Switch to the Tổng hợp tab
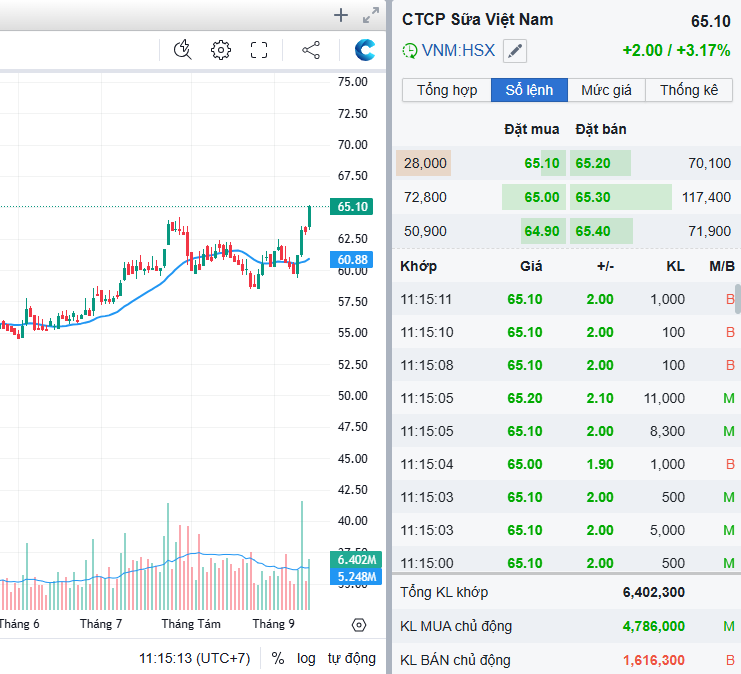This screenshot has width=741, height=674. (x=447, y=90)
